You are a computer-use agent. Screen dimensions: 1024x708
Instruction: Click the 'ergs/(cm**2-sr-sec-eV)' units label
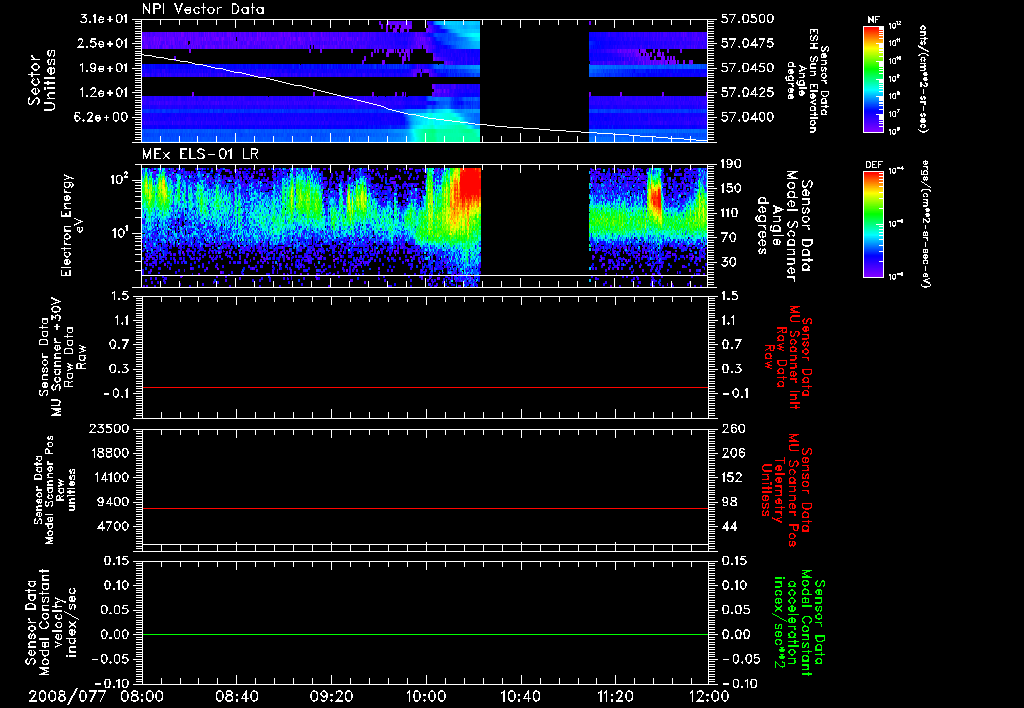(926, 223)
